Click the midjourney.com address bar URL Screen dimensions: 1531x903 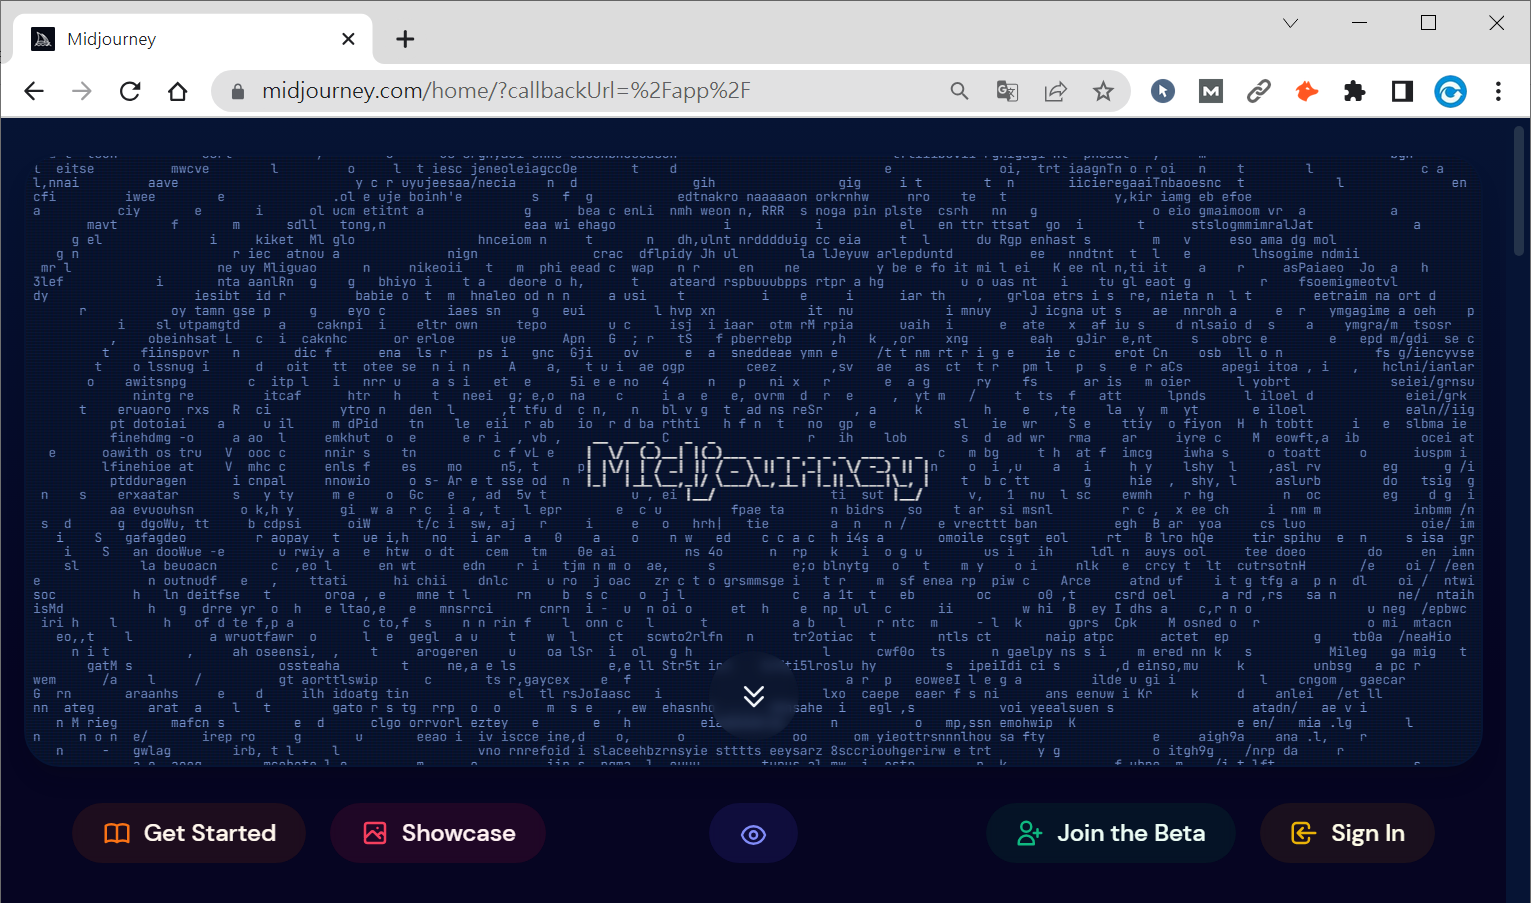(x=506, y=91)
